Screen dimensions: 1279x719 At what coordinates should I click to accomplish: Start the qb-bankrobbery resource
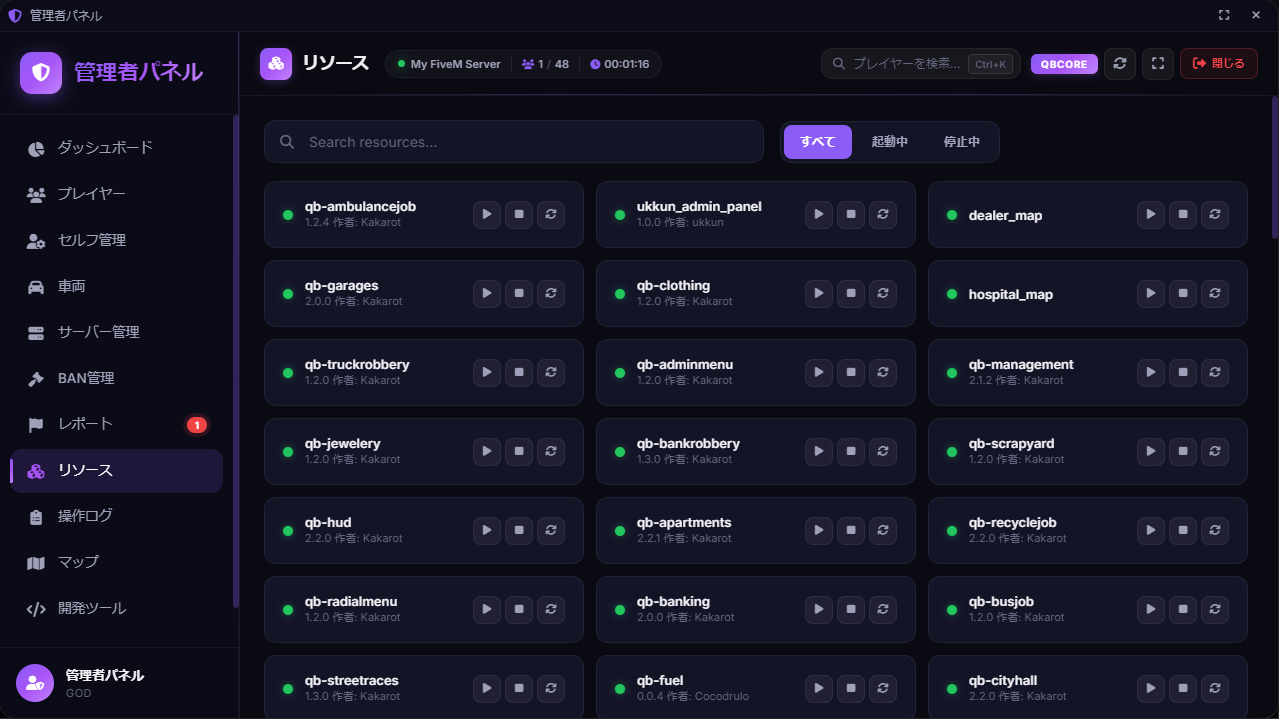coord(819,451)
